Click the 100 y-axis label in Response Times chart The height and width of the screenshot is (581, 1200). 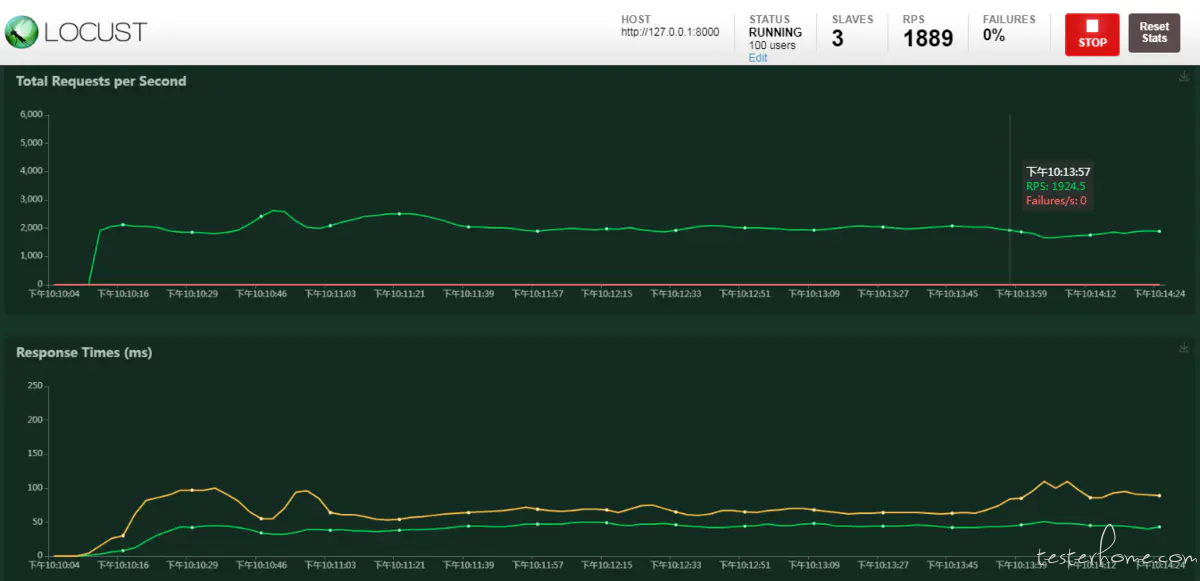(35, 488)
